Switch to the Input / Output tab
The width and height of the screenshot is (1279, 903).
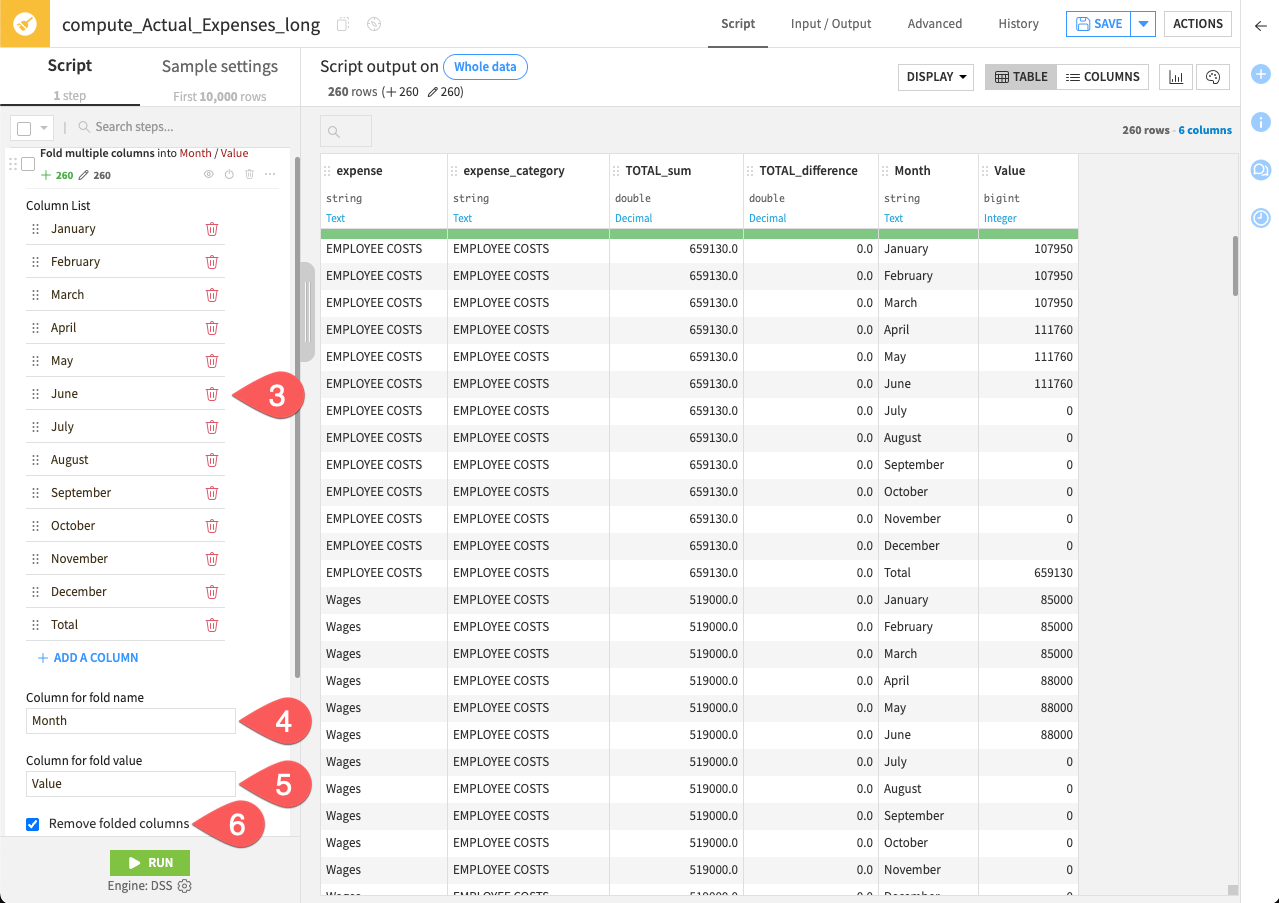coord(830,24)
